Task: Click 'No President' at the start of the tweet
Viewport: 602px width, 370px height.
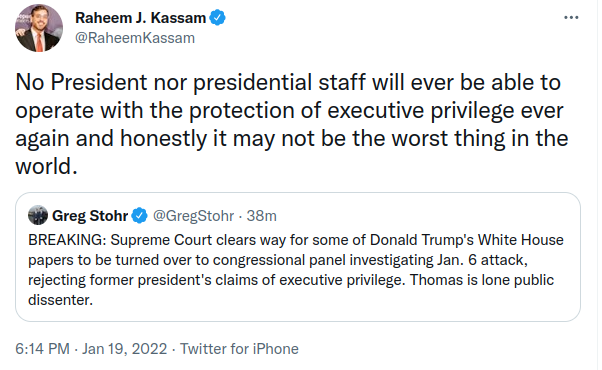Action: pyautogui.click(x=81, y=82)
